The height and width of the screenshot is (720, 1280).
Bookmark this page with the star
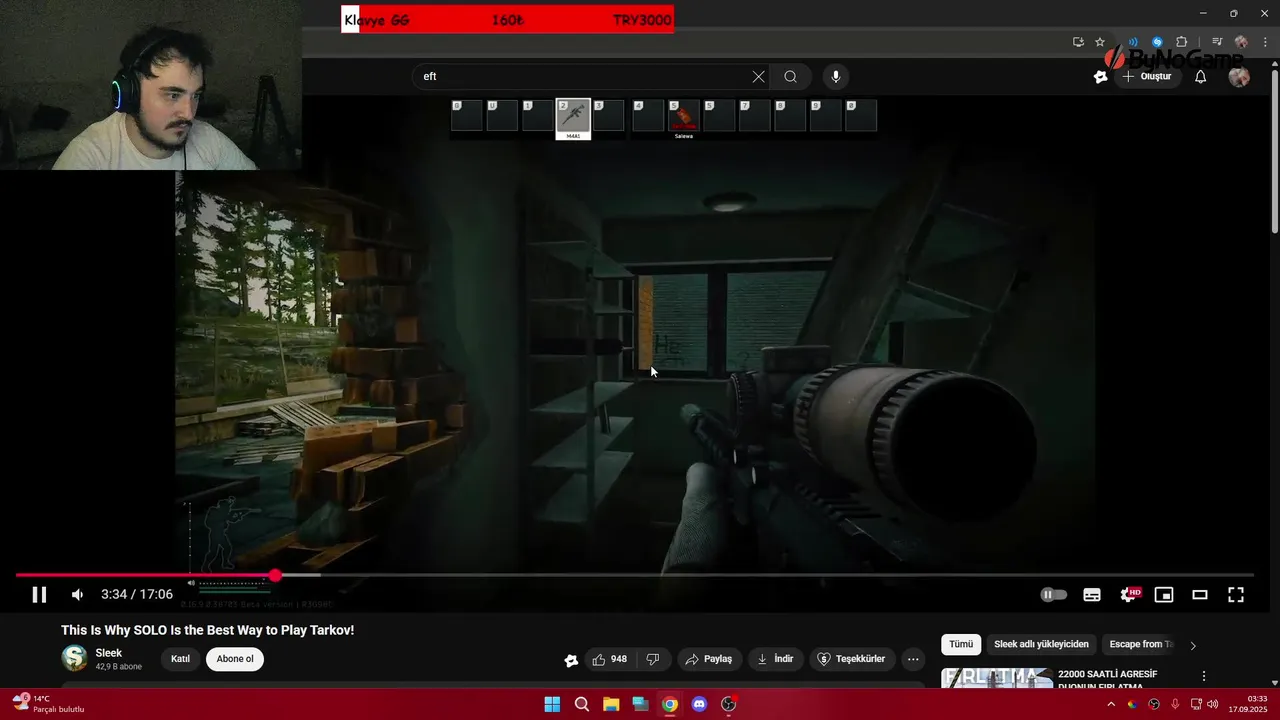coord(1100,42)
